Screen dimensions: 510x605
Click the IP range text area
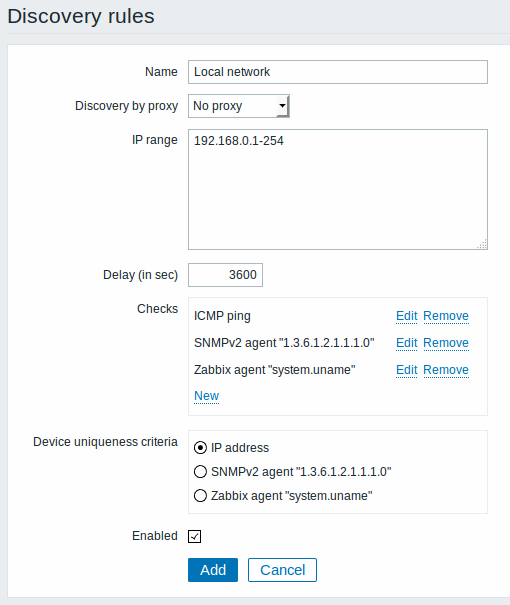pos(338,189)
